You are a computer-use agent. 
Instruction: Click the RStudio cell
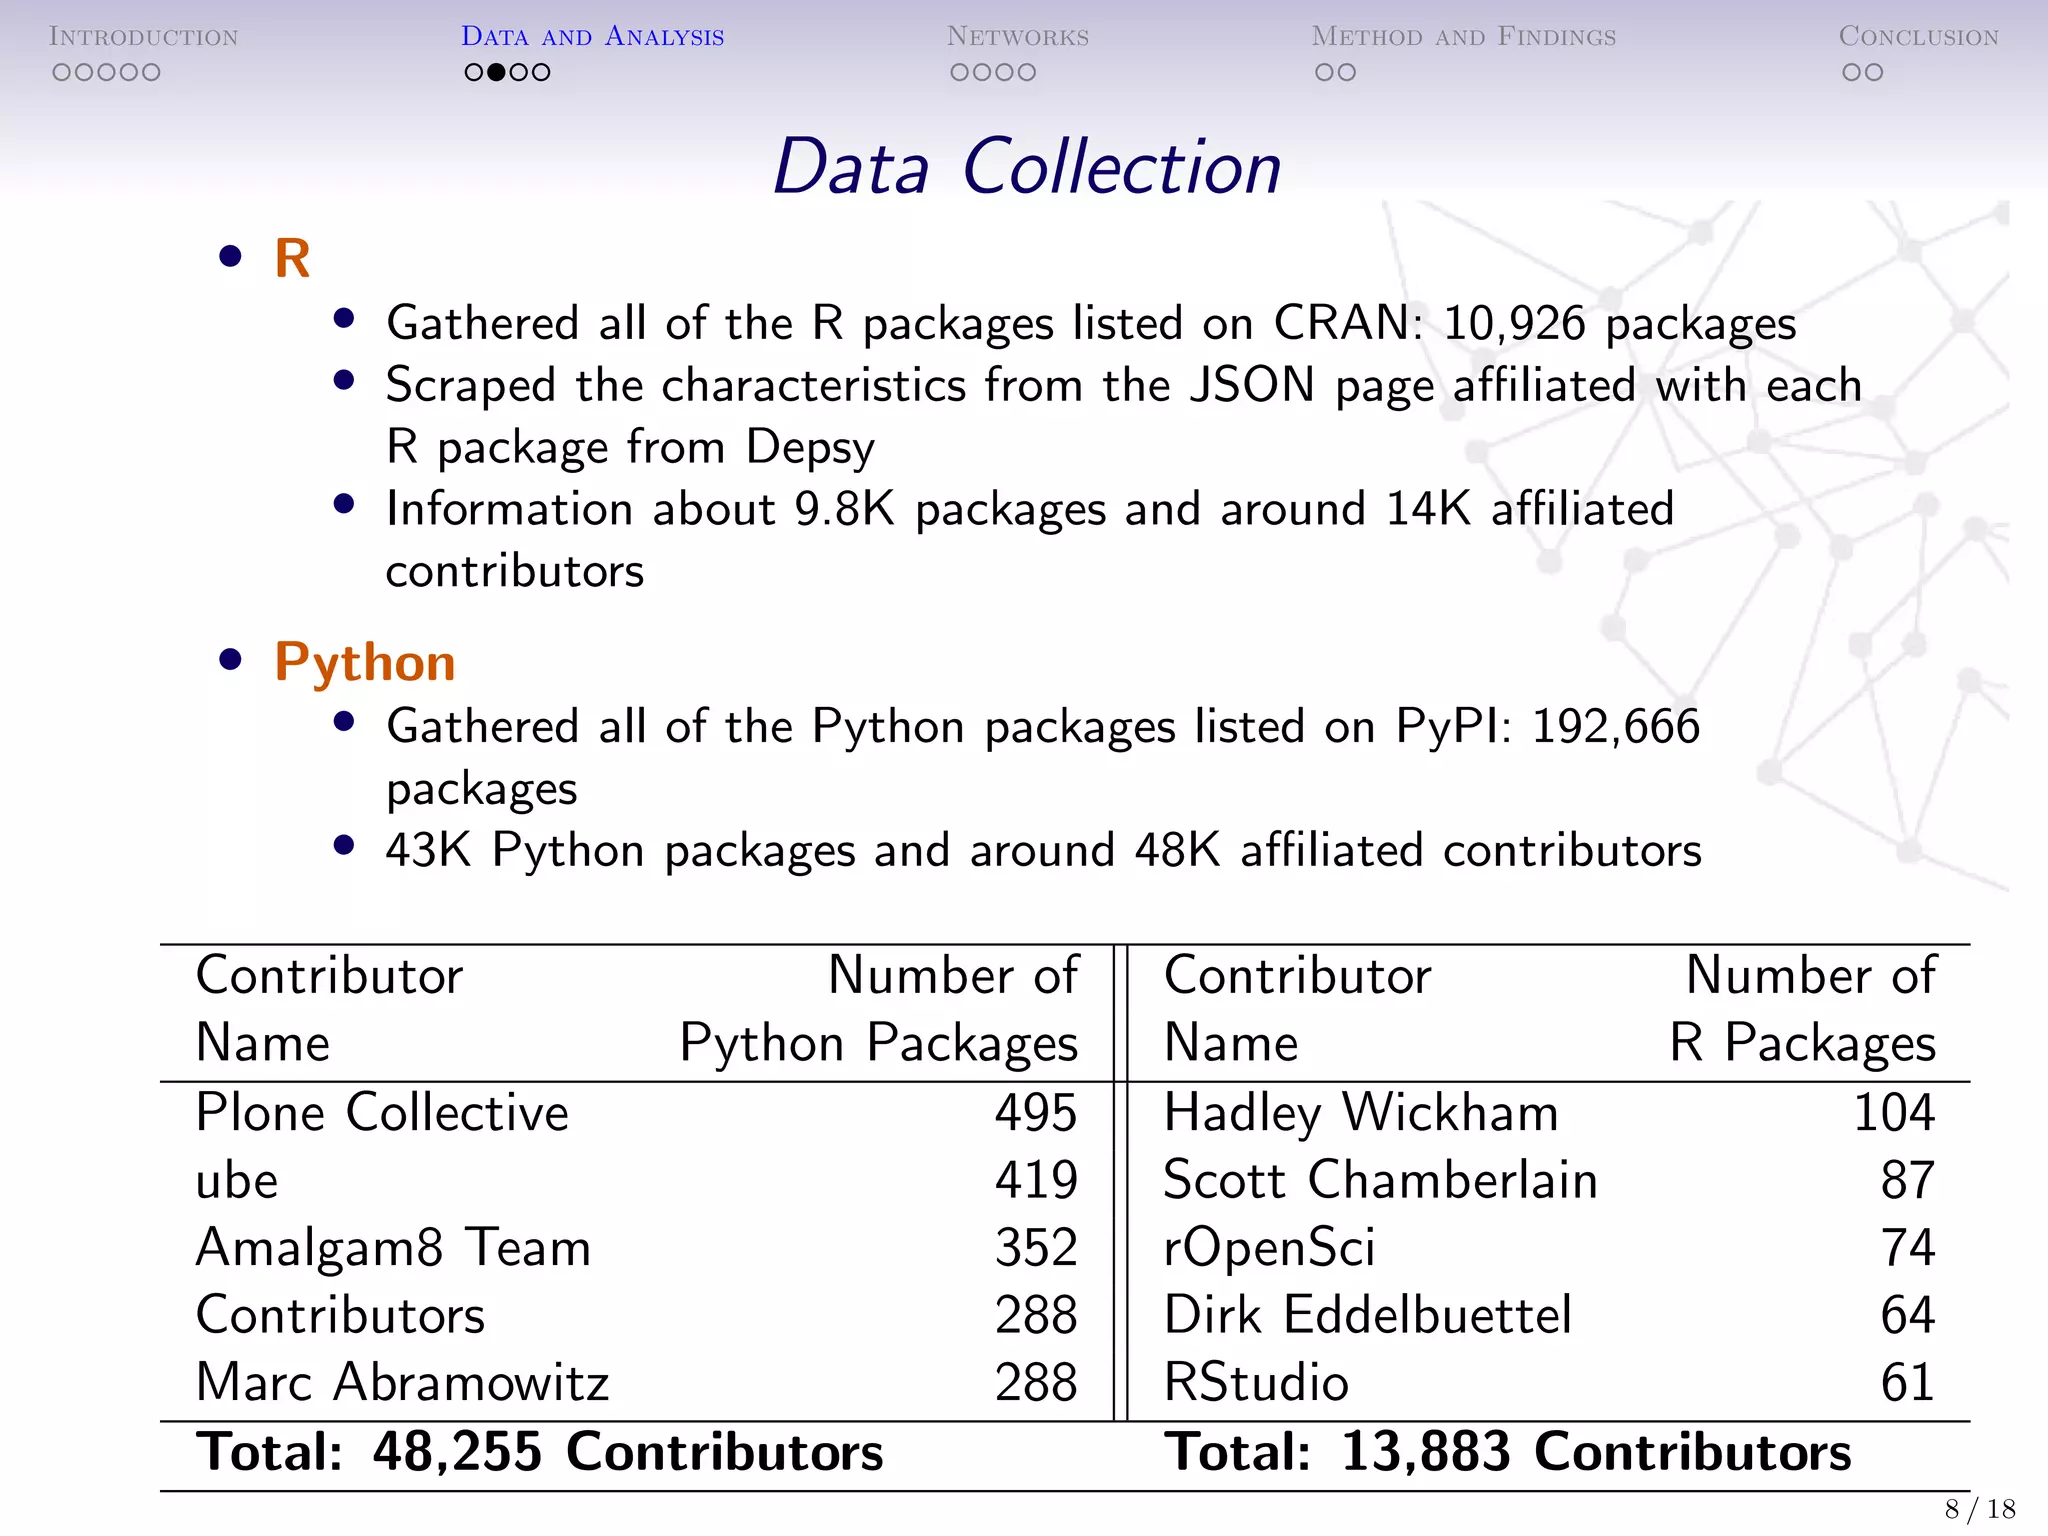1257,1383
